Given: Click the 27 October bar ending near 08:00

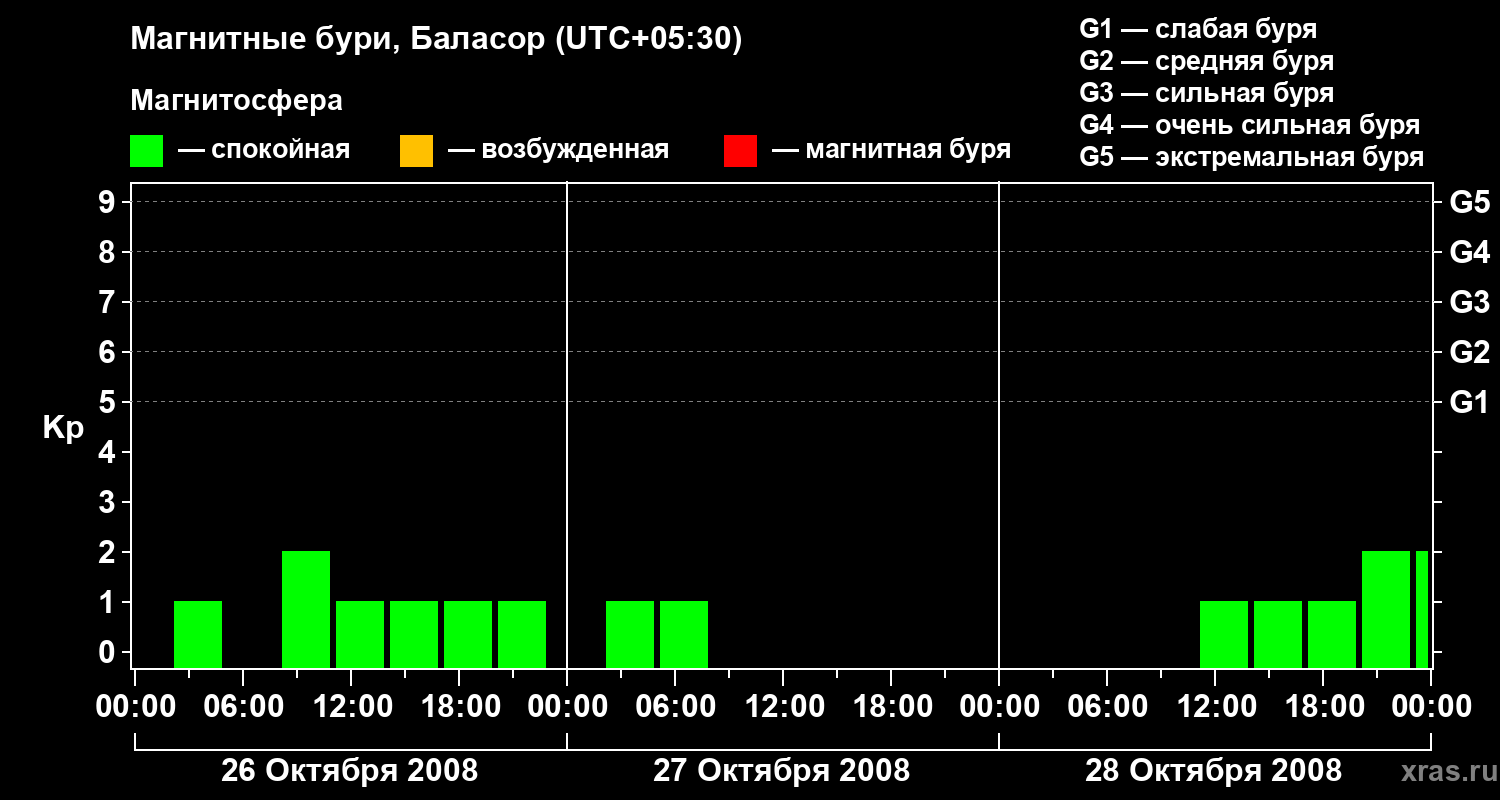Looking at the screenshot, I should point(684,634).
